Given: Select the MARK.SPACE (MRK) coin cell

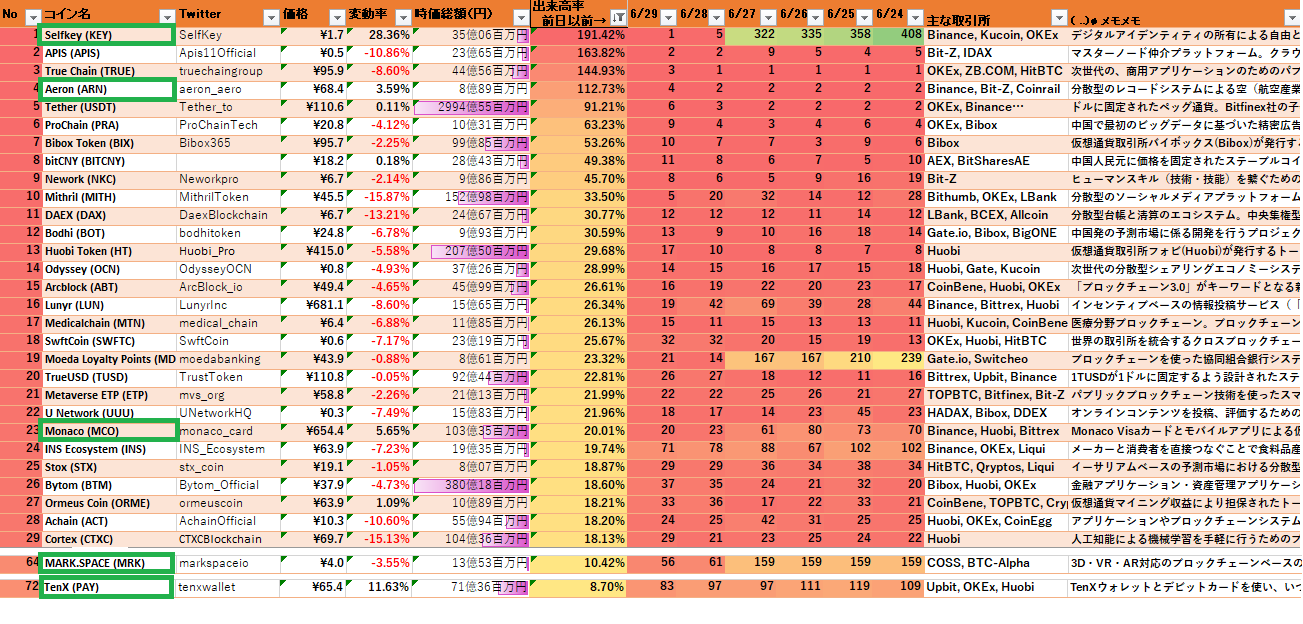Looking at the screenshot, I should click(108, 563).
